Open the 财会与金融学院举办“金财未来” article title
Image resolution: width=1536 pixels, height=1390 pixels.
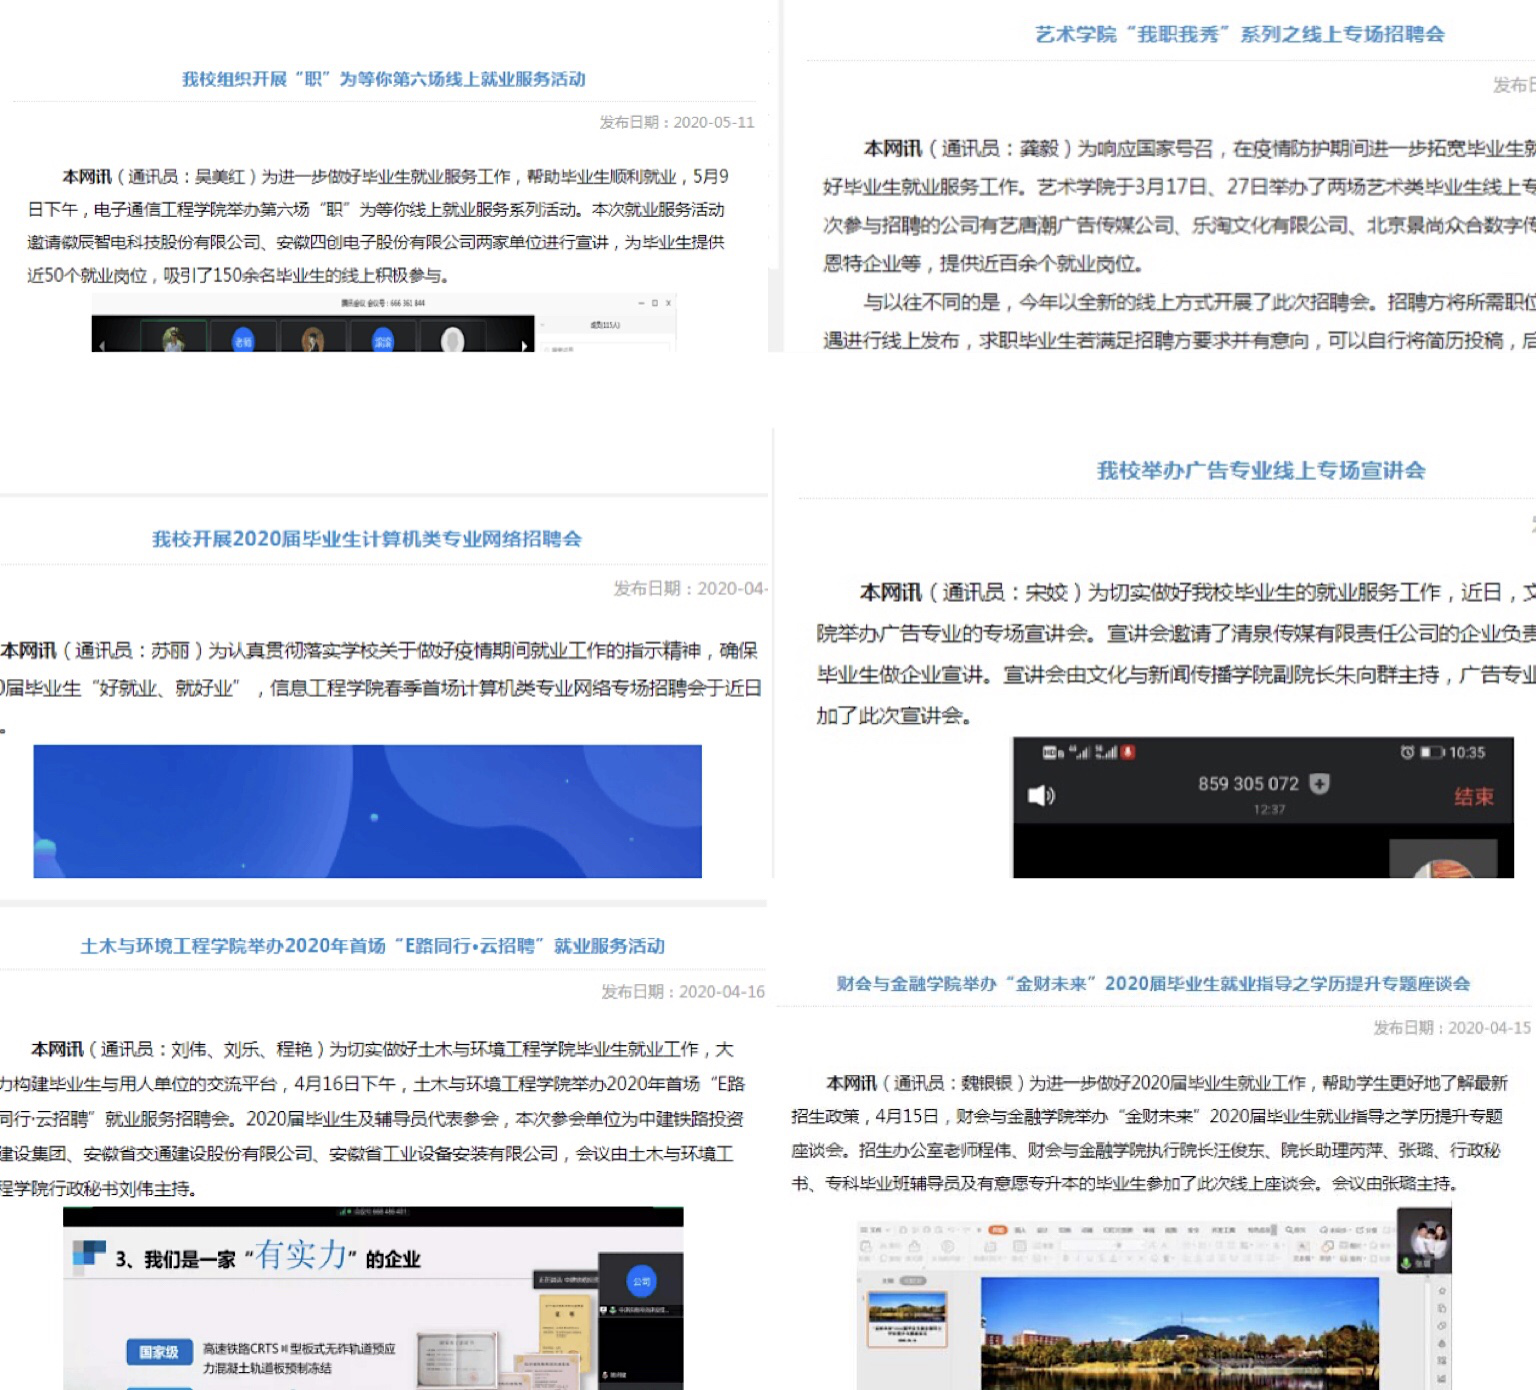1153,984
